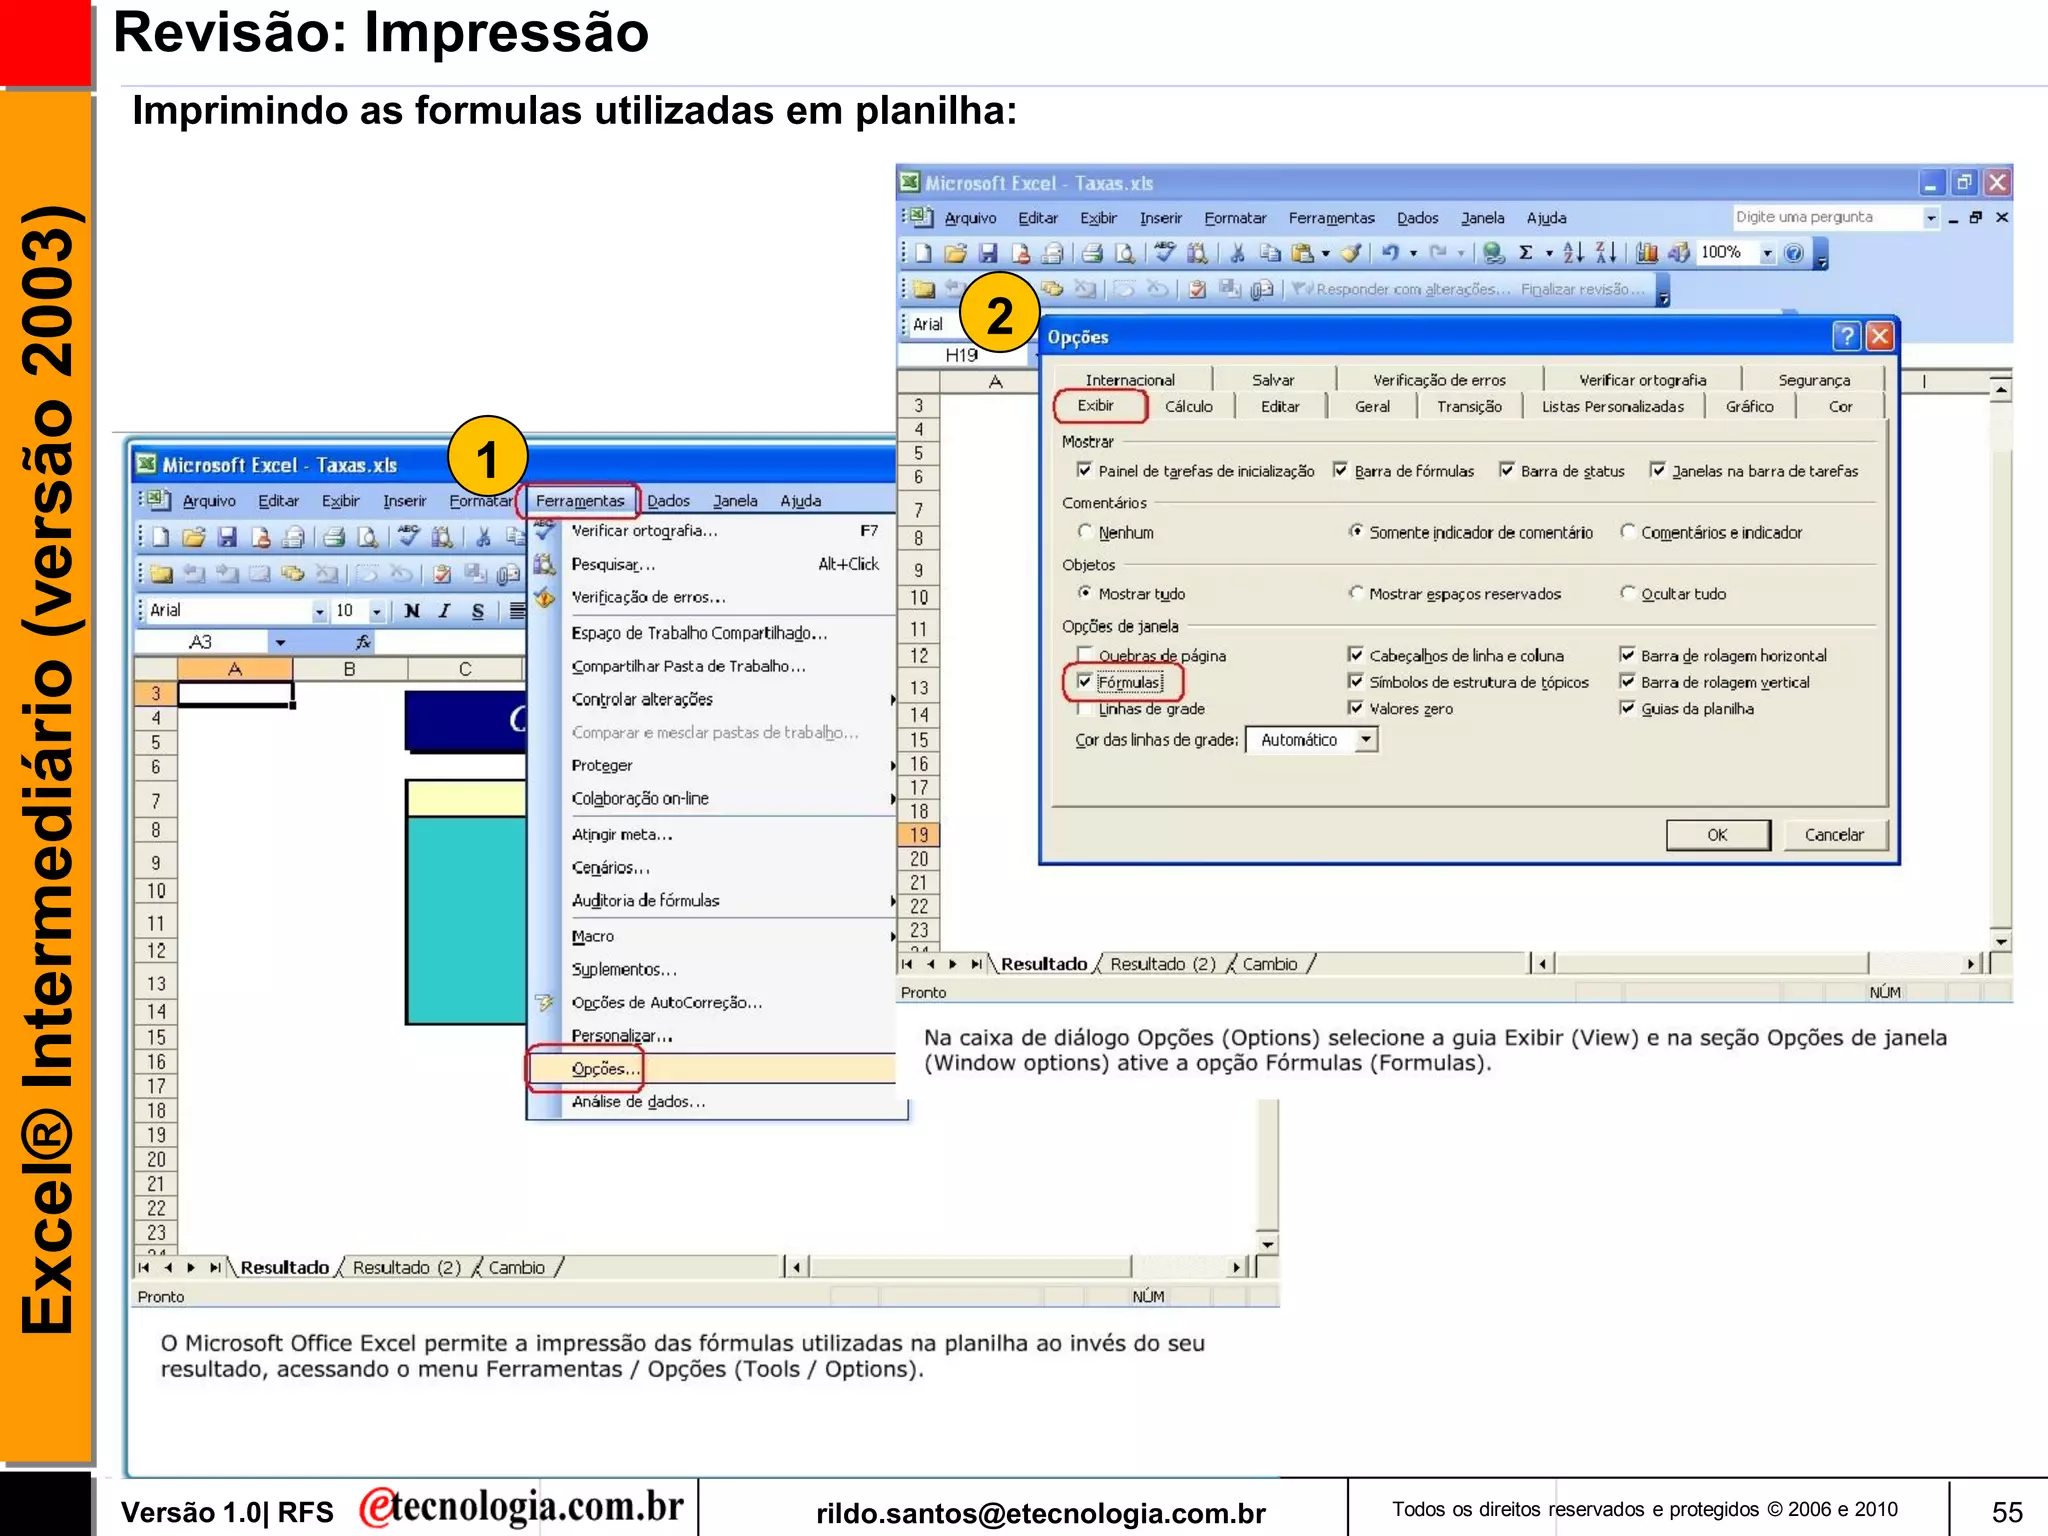Screen dimensions: 2048x1536
Task: Toggle Linhas de grade checkbox
Action: pyautogui.click(x=1085, y=708)
